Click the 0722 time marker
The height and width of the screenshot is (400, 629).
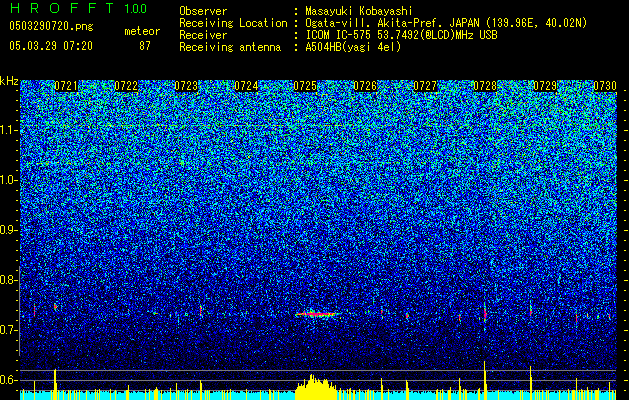[x=126, y=86]
